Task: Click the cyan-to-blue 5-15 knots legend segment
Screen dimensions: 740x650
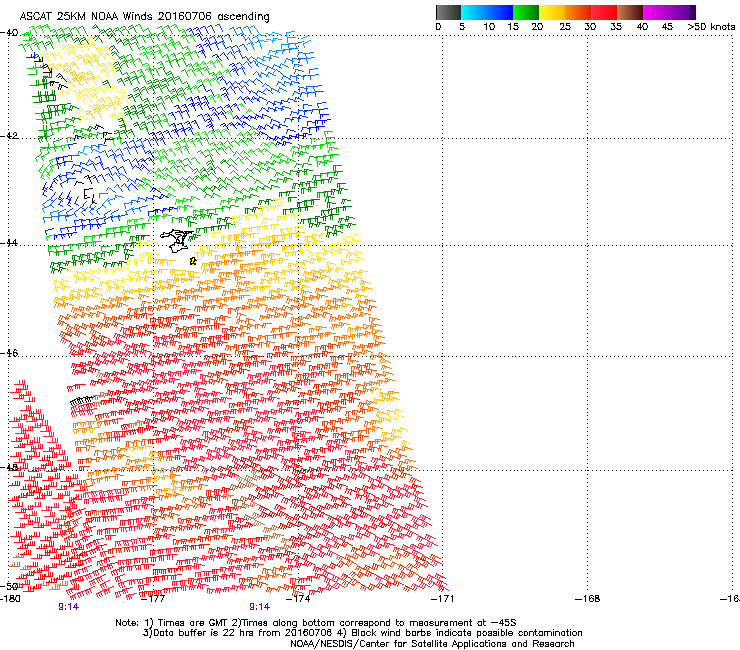Action: (x=487, y=12)
